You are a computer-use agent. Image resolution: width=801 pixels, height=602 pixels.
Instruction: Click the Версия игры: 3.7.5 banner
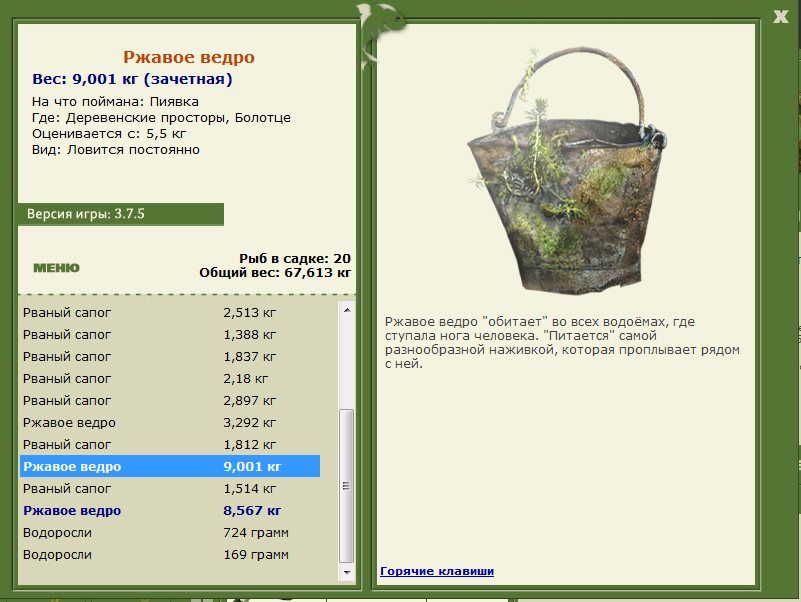(121, 214)
